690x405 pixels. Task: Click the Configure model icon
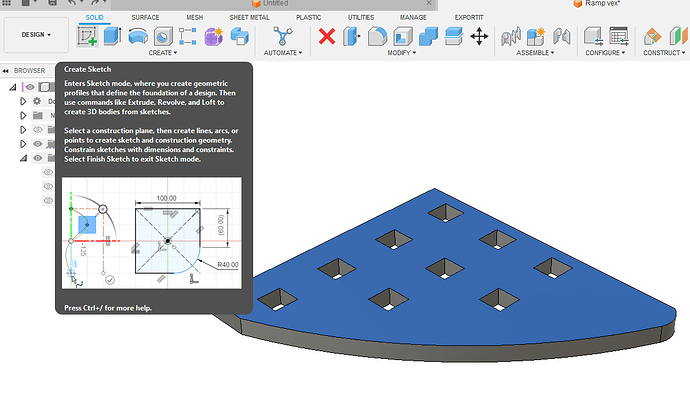coord(593,37)
